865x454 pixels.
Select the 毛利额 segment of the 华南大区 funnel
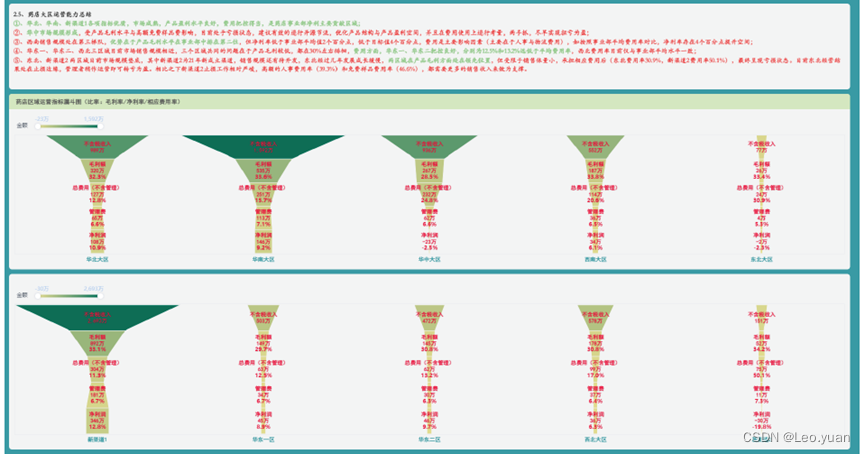(263, 170)
